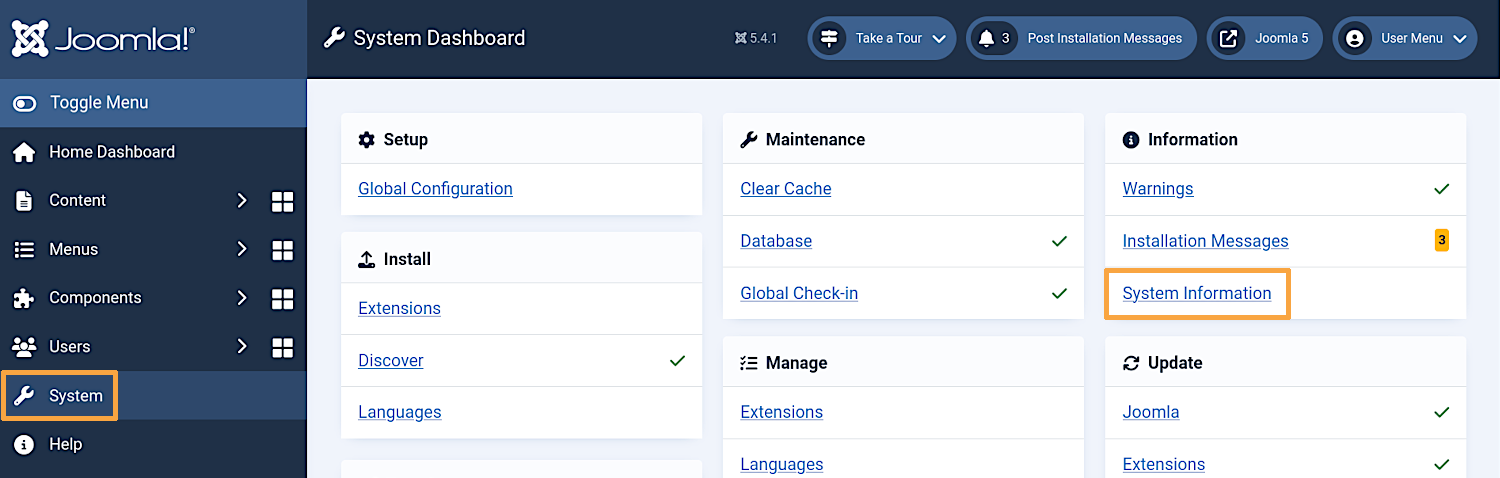
Task: Click the badge 3 beside Installation Messages
Action: click(1441, 240)
